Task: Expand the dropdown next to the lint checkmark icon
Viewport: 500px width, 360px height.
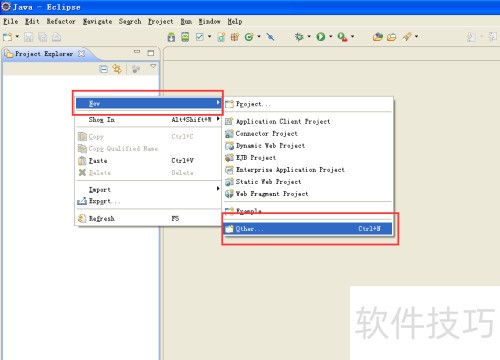Action: coord(209,36)
